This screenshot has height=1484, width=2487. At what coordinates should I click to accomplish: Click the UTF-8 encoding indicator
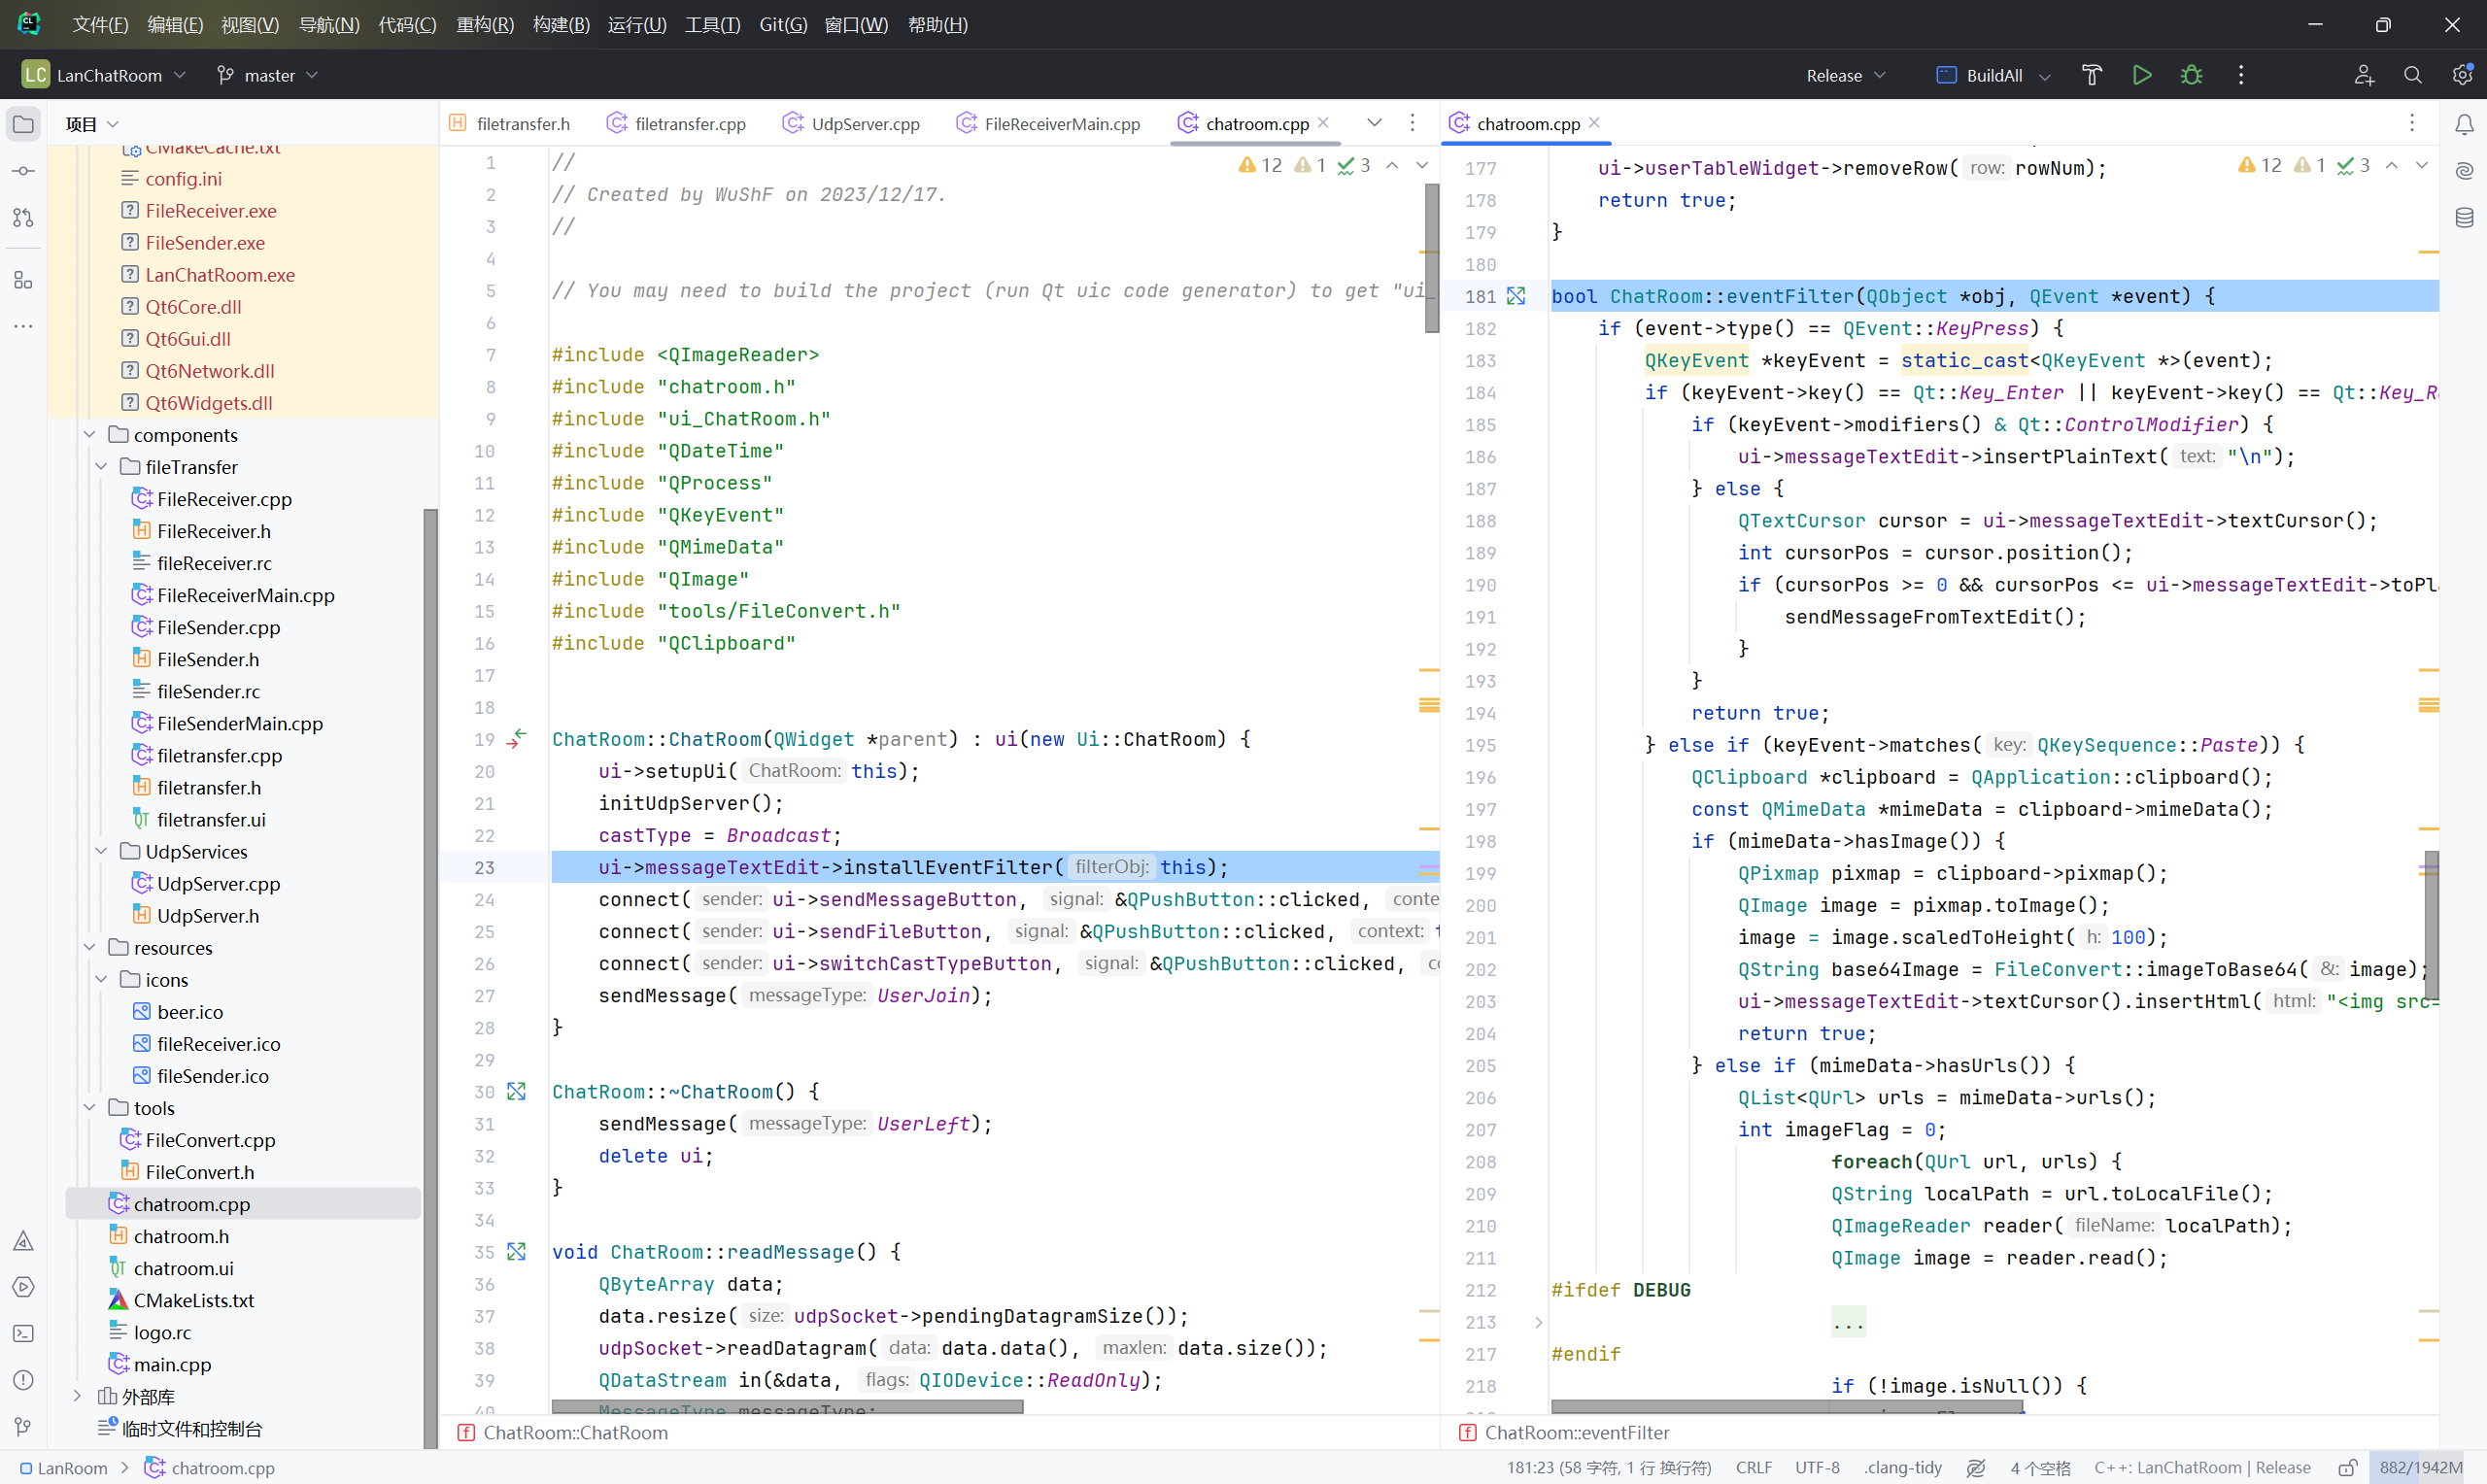(1816, 1467)
